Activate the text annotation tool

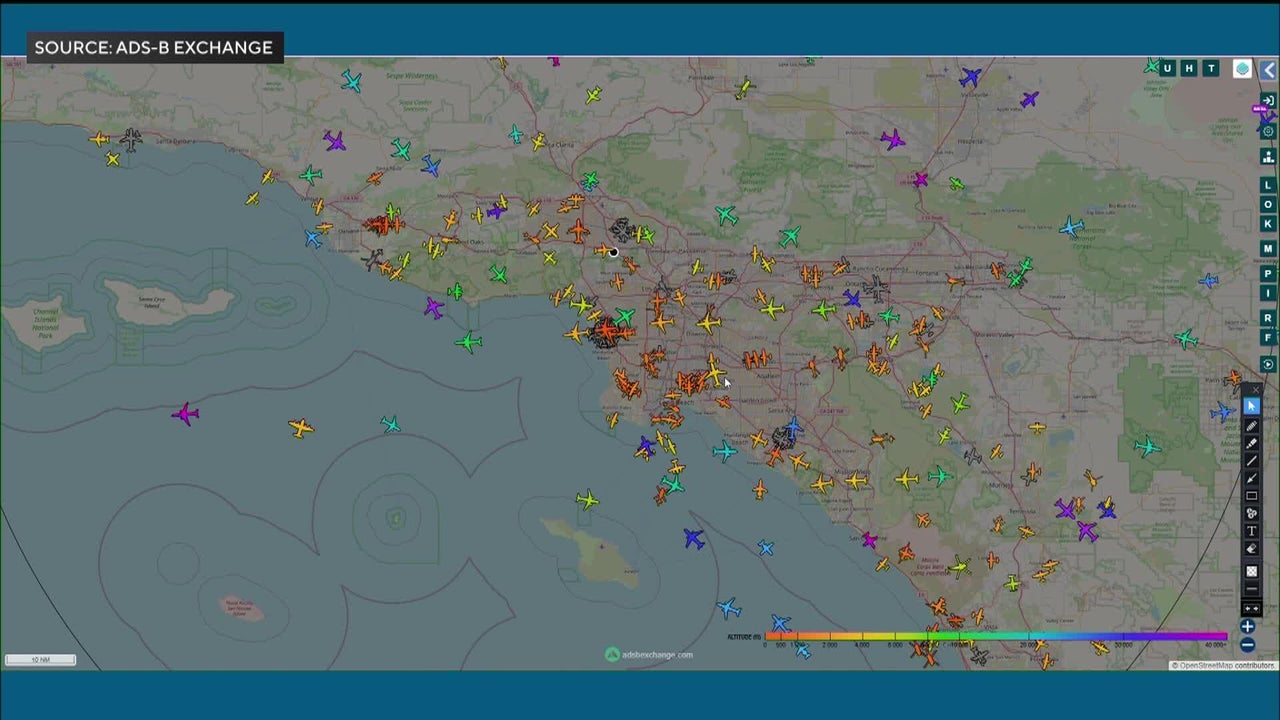1251,531
